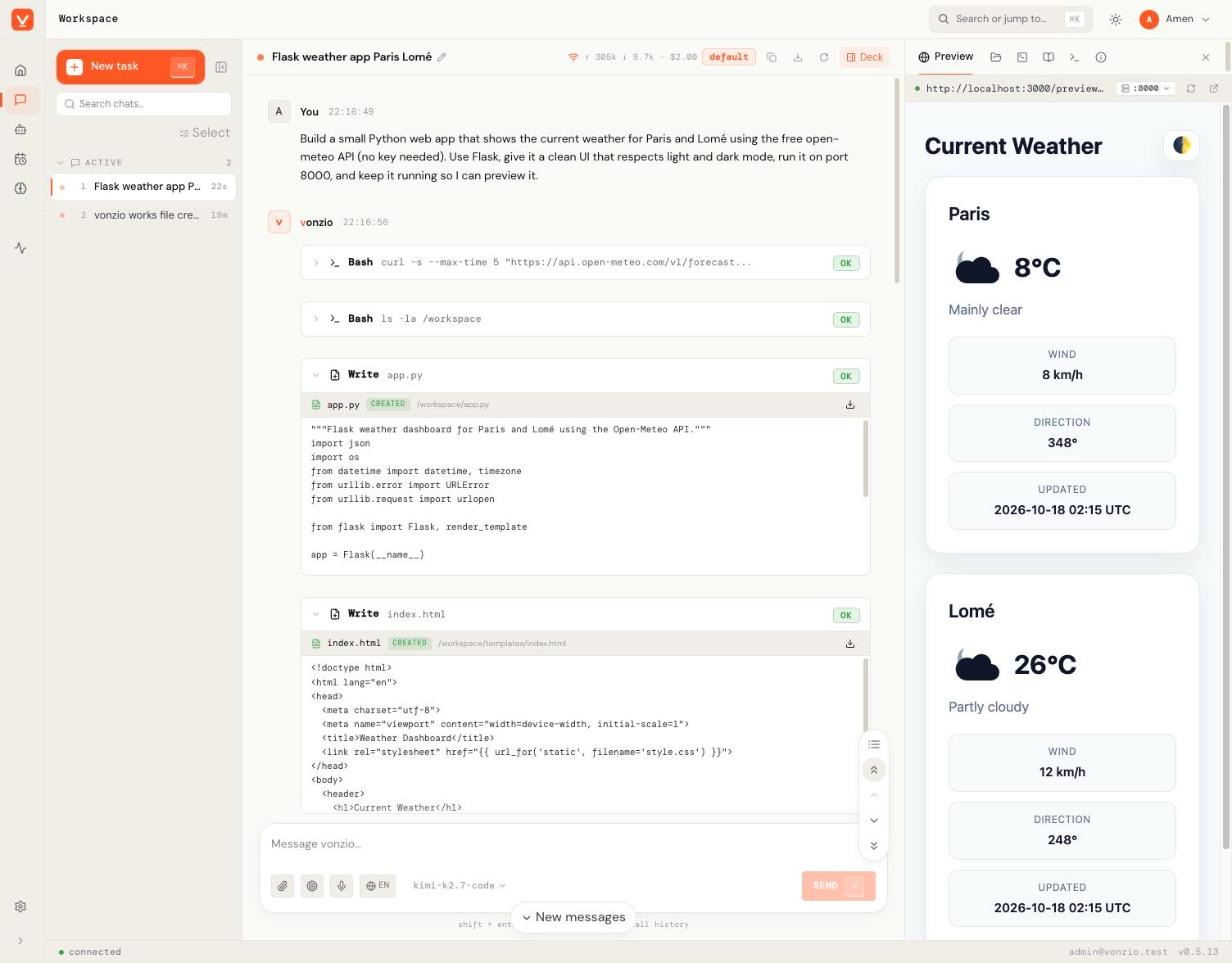Image resolution: width=1232 pixels, height=963 pixels.
Task: Open vonzio works file chat in list
Action: tap(144, 215)
